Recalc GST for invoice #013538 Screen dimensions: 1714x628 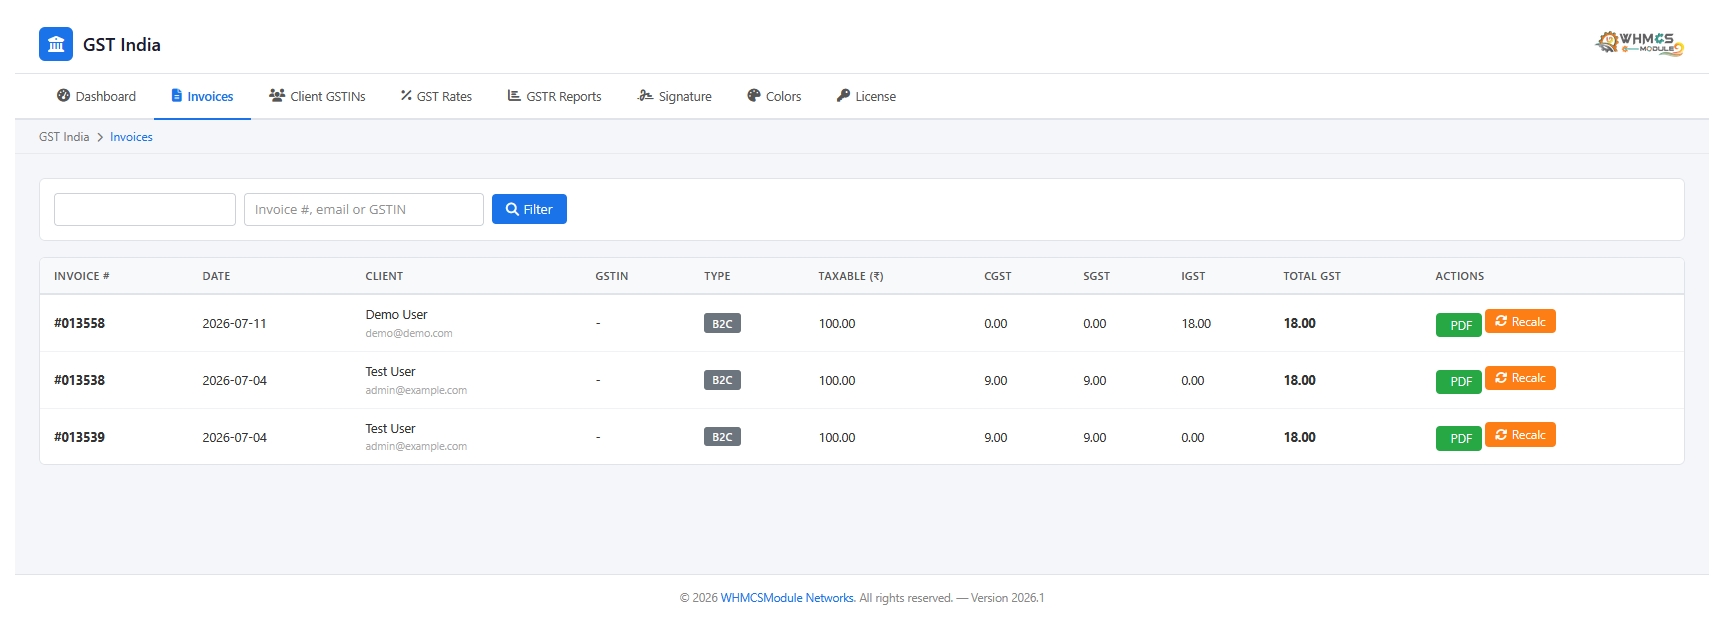1520,378
